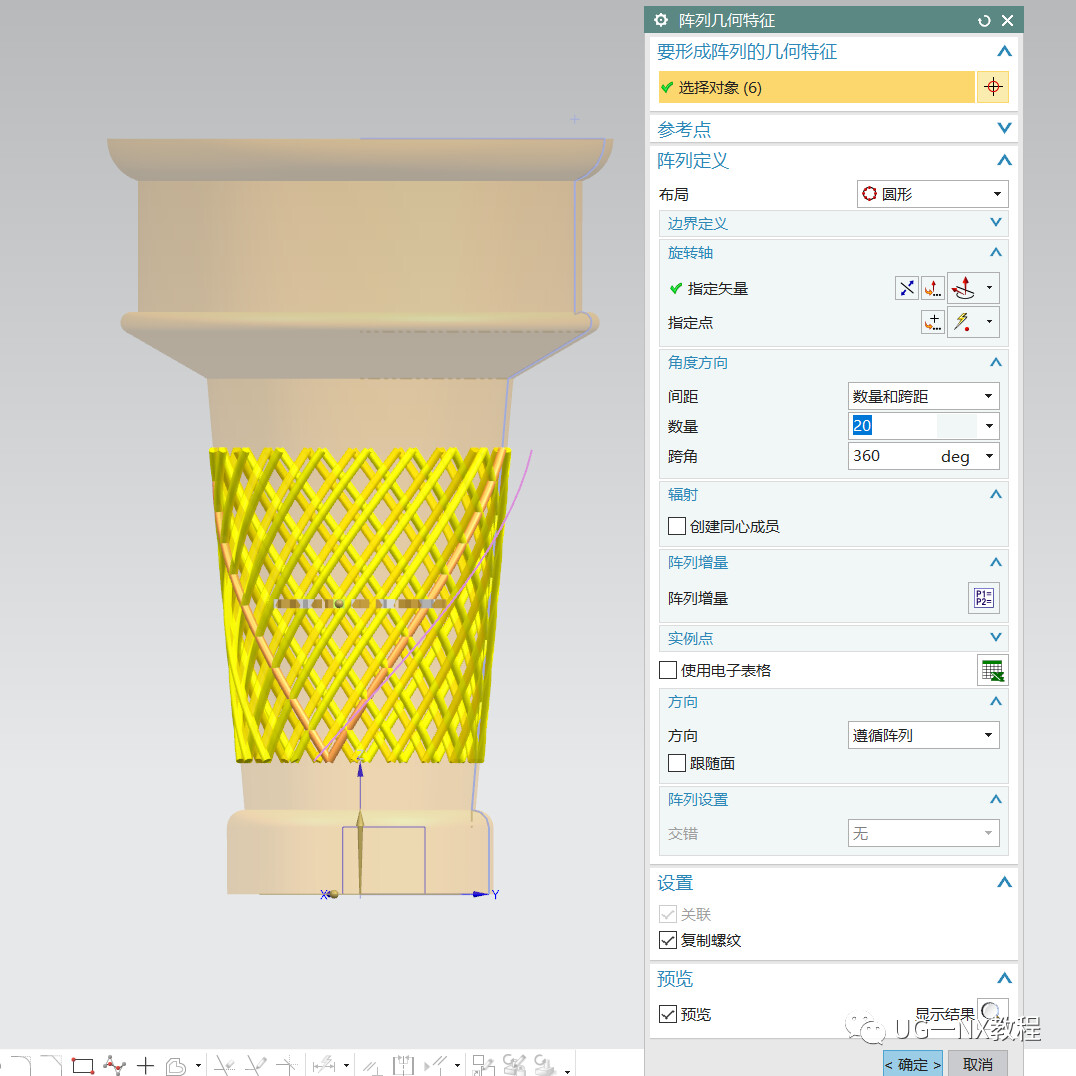Open the 方向 dropdown showing 遵循阵列

924,735
